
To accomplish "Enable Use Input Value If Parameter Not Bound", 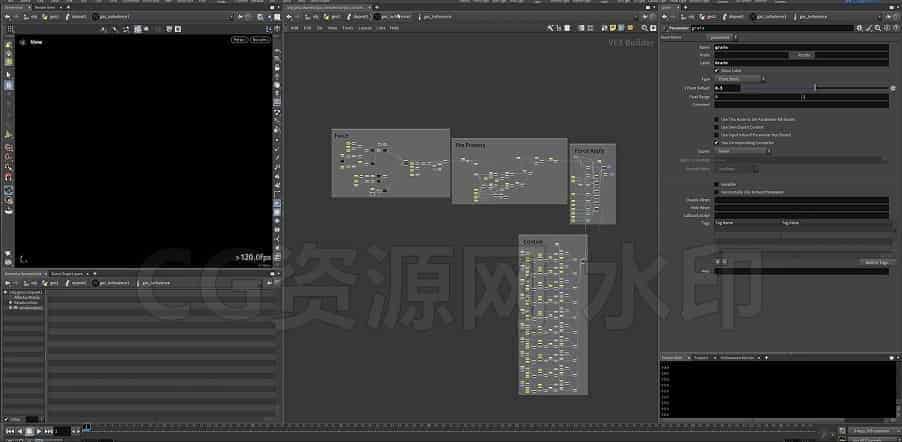I will point(716,135).
